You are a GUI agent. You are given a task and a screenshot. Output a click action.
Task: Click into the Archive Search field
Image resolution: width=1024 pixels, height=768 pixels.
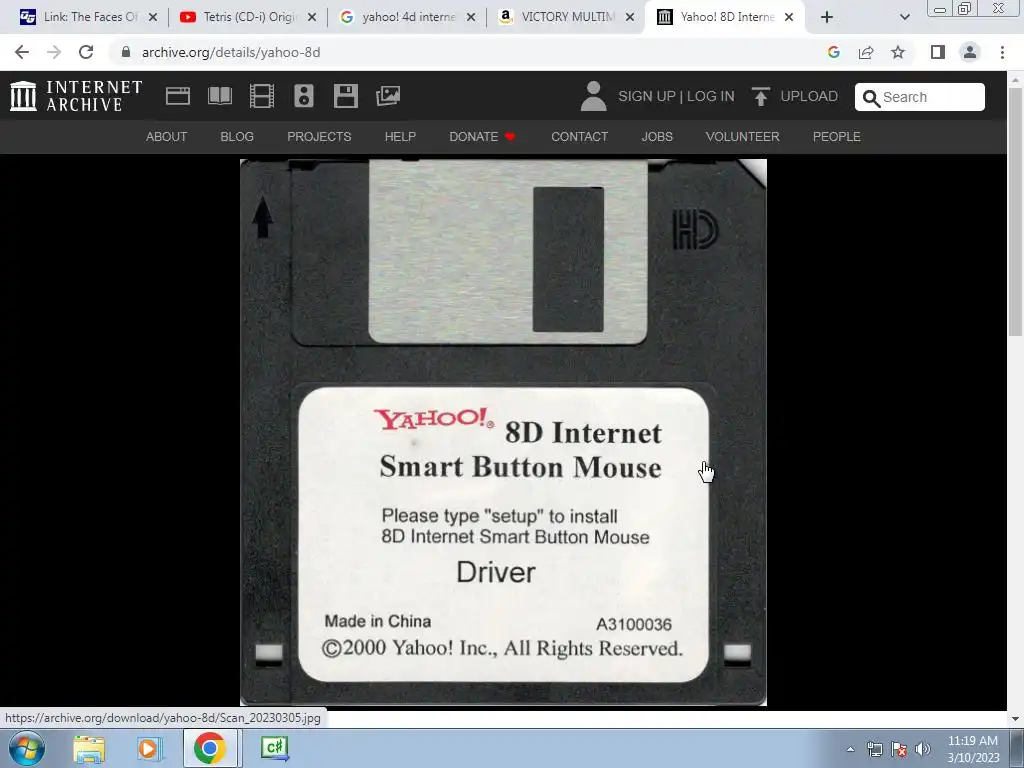pyautogui.click(x=920, y=97)
